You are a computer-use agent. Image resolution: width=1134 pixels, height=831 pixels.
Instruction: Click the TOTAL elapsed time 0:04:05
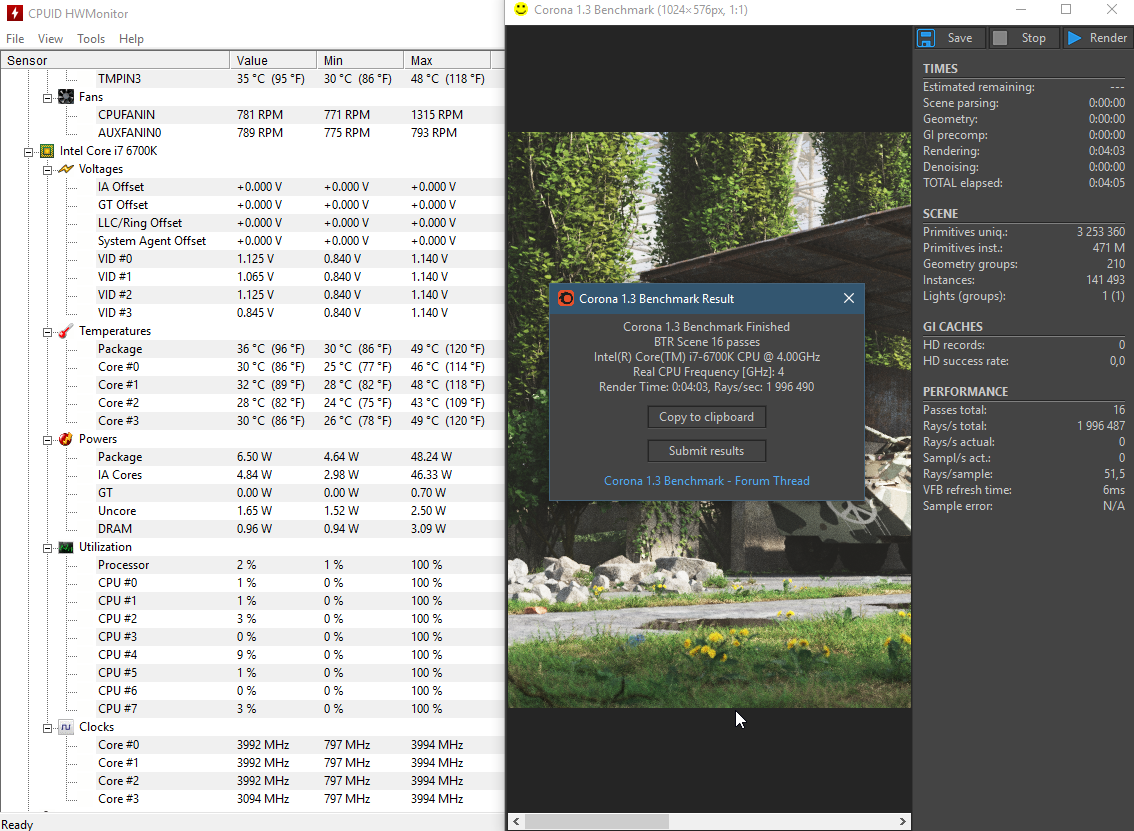pos(1107,183)
